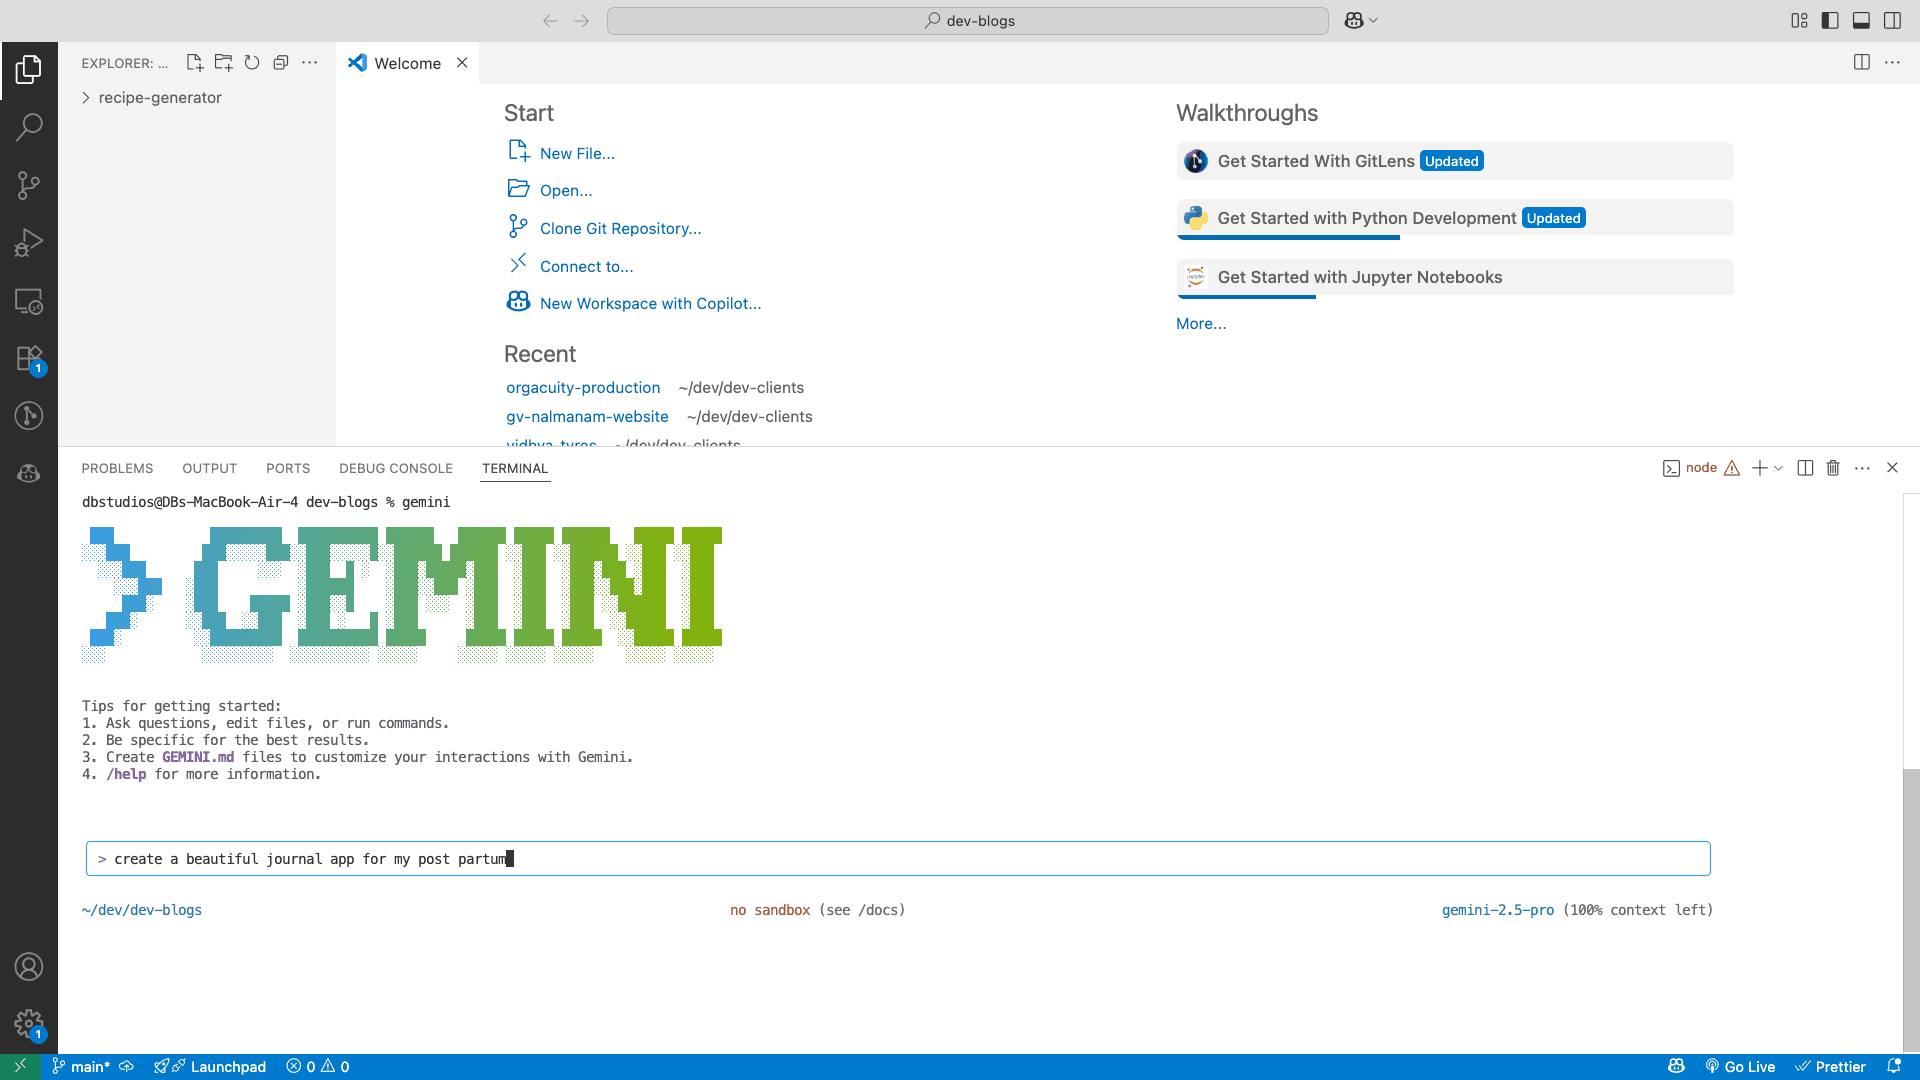Open notifications bell in status bar
The image size is (1920, 1080).
(1893, 1067)
